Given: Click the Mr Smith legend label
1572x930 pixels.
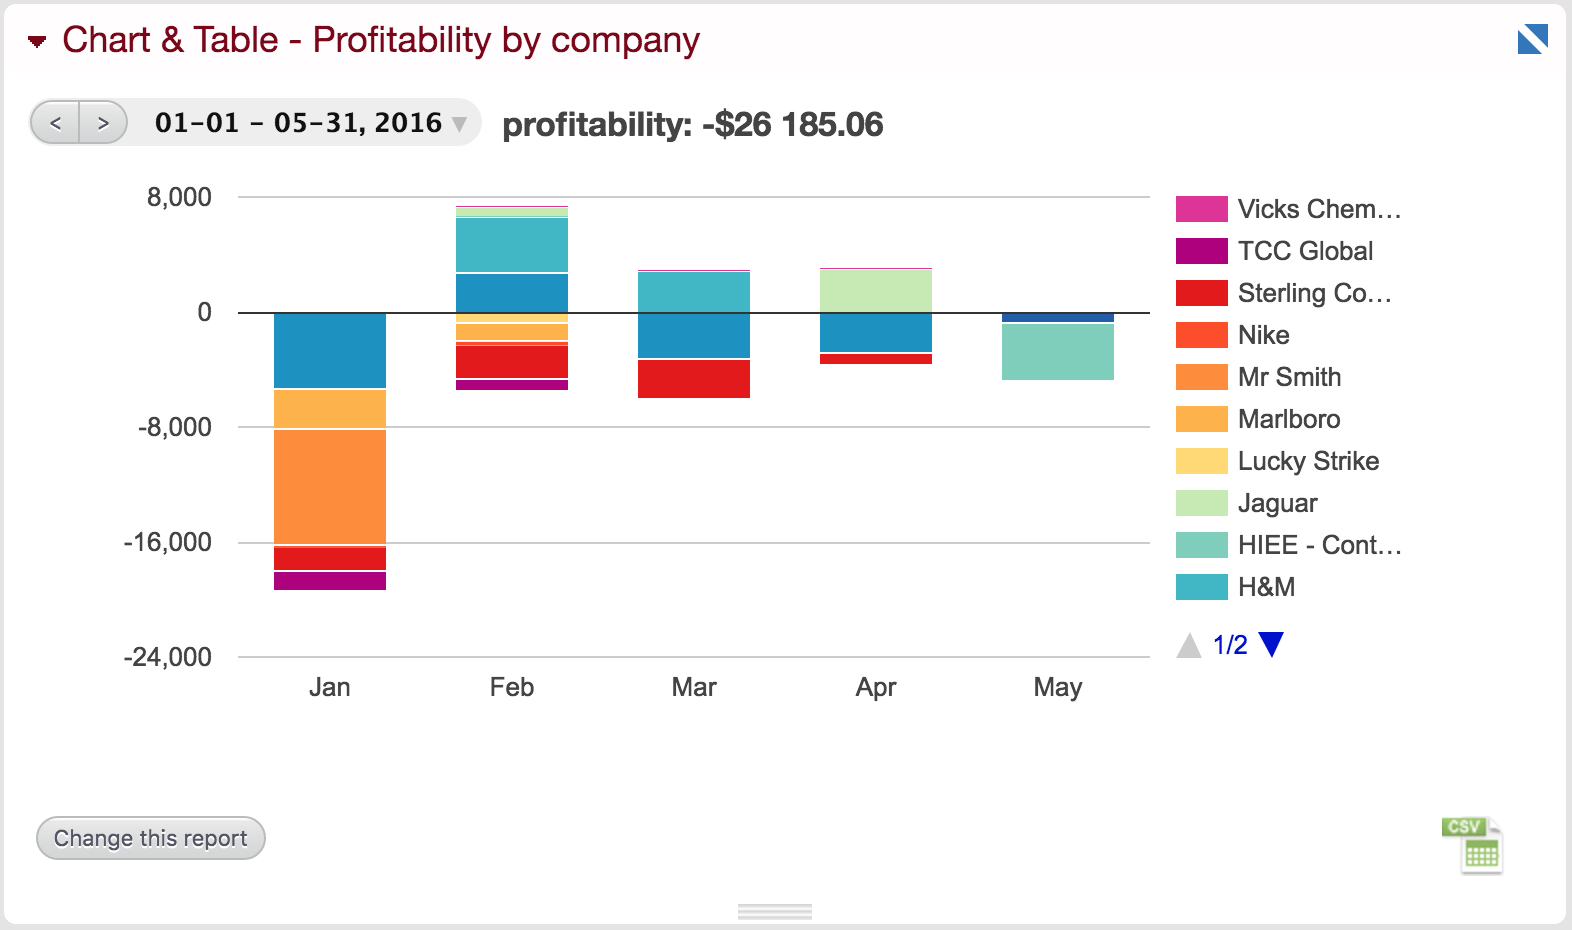Looking at the screenshot, I should [x=1289, y=377].
